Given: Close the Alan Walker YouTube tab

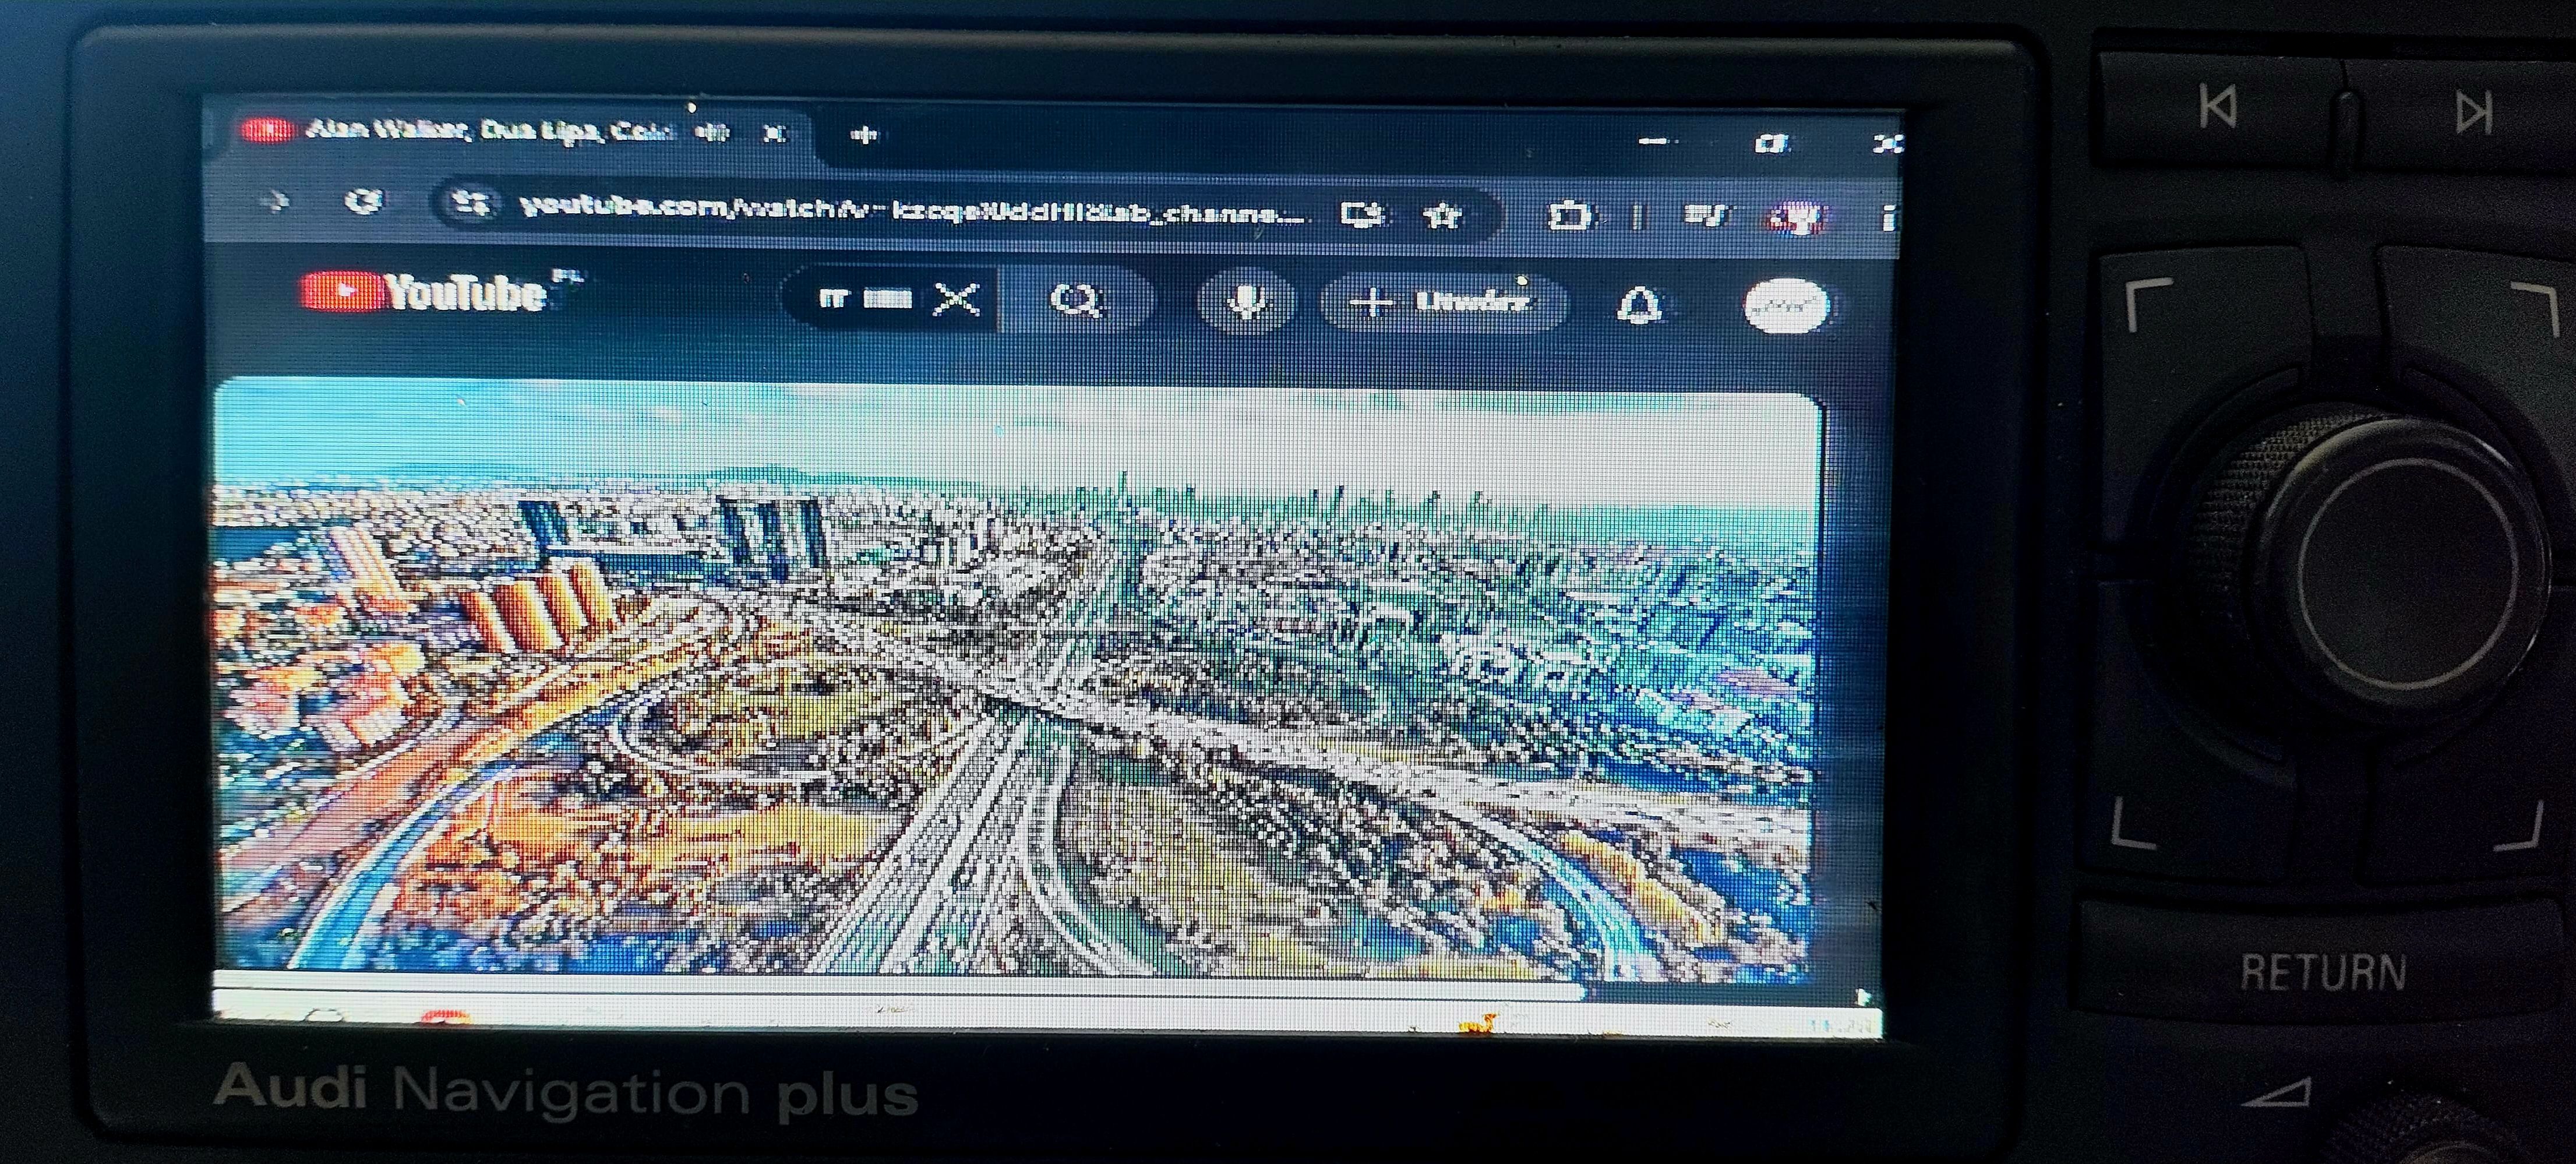Looking at the screenshot, I should 774,133.
